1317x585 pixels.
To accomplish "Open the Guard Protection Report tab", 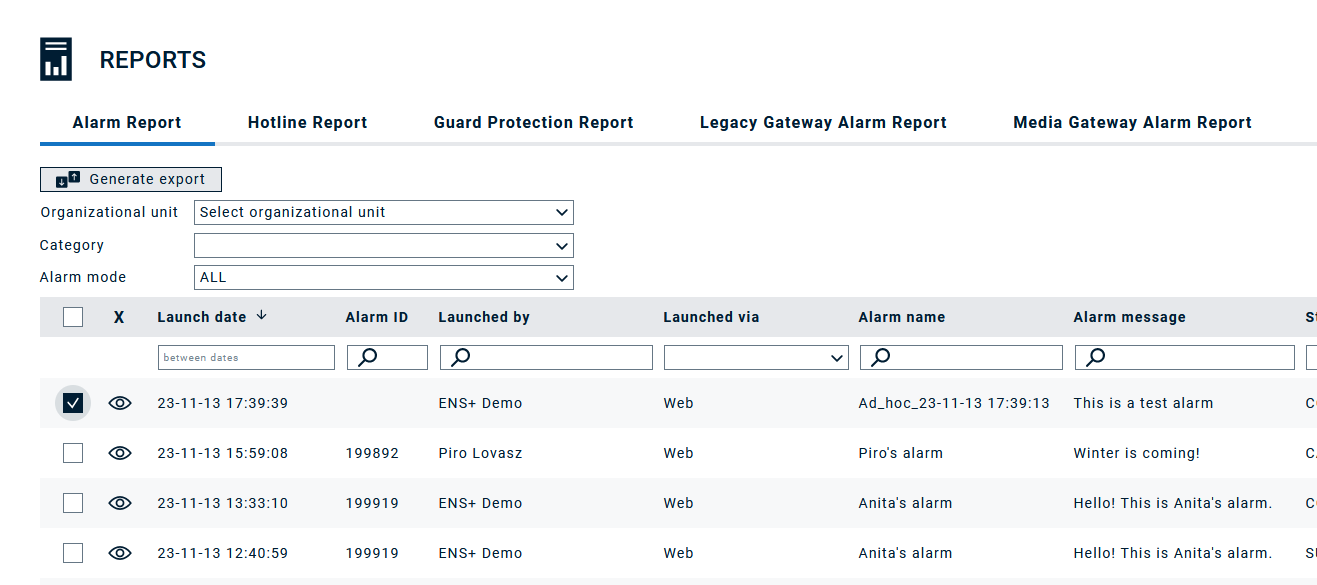I will (534, 123).
